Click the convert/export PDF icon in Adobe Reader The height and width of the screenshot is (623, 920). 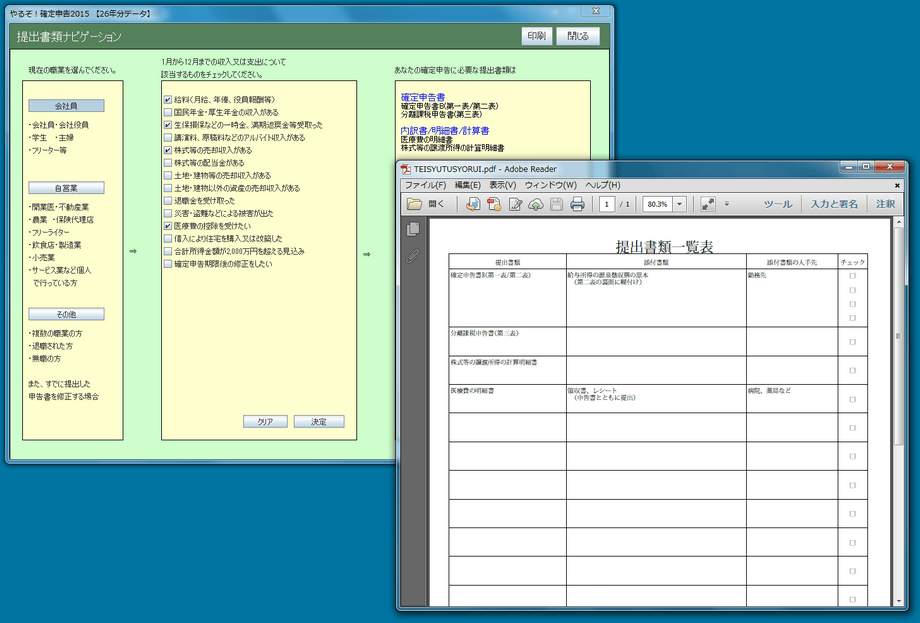[473, 204]
